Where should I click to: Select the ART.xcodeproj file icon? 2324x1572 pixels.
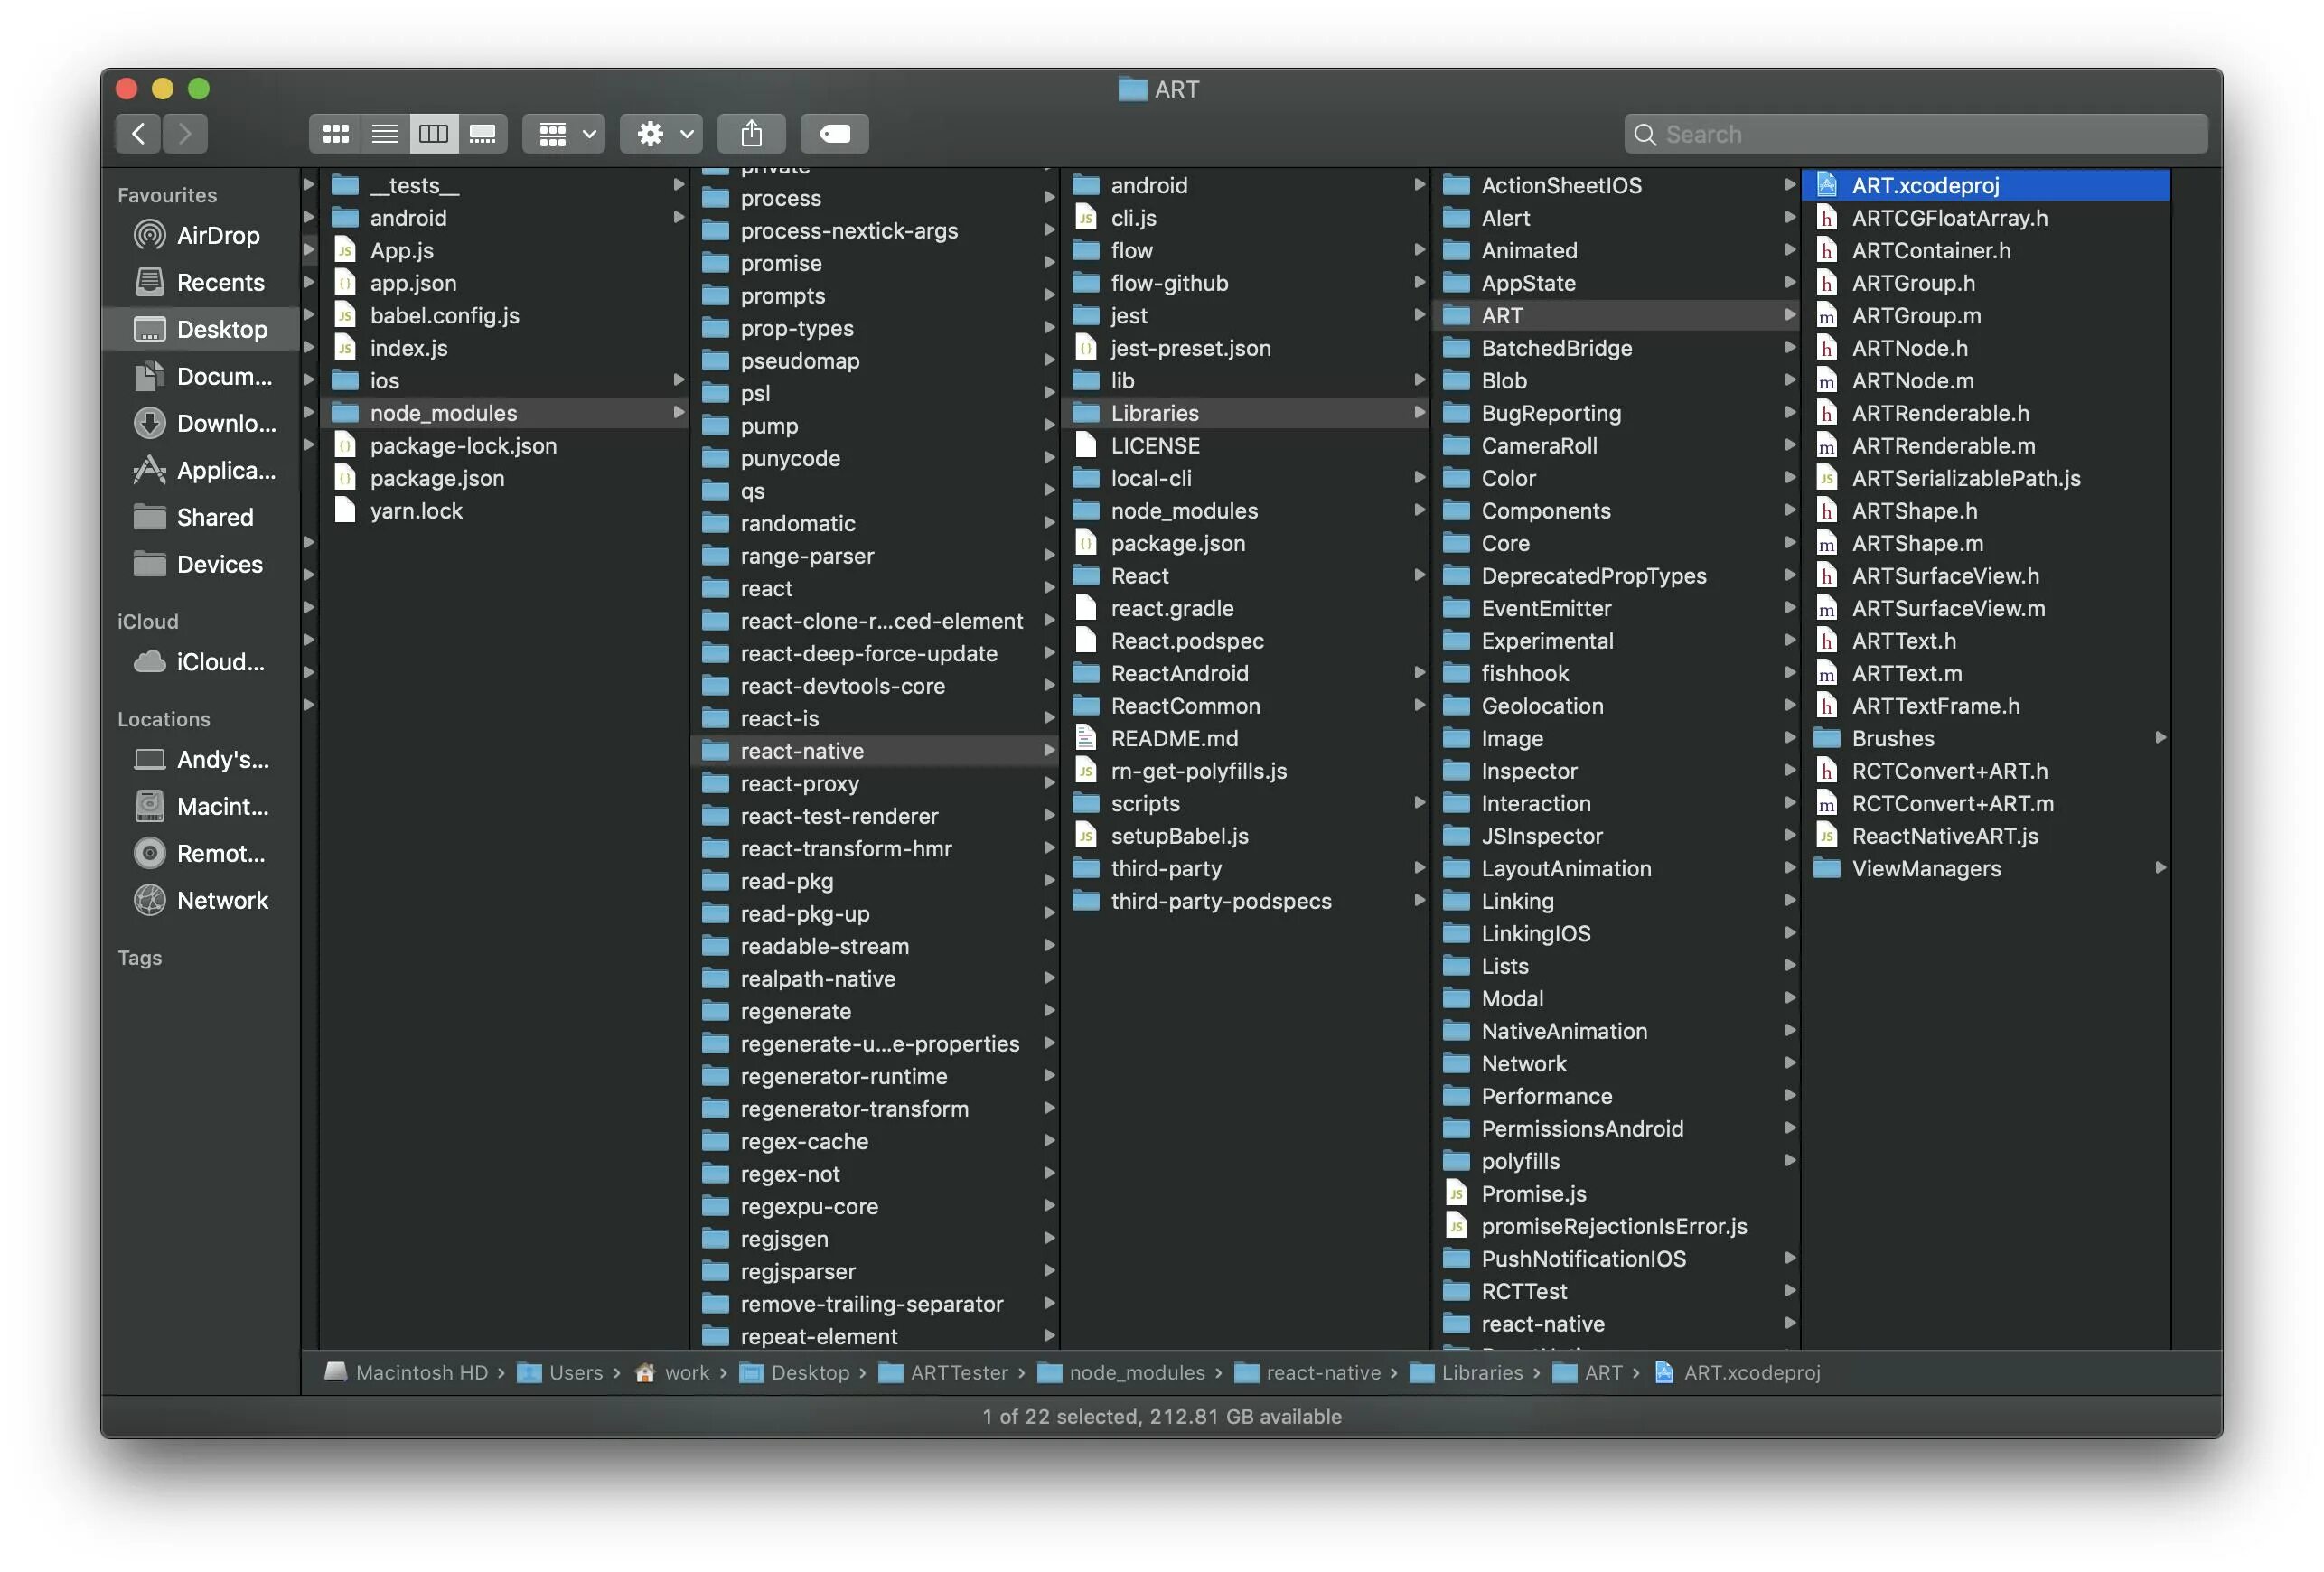click(x=1827, y=184)
